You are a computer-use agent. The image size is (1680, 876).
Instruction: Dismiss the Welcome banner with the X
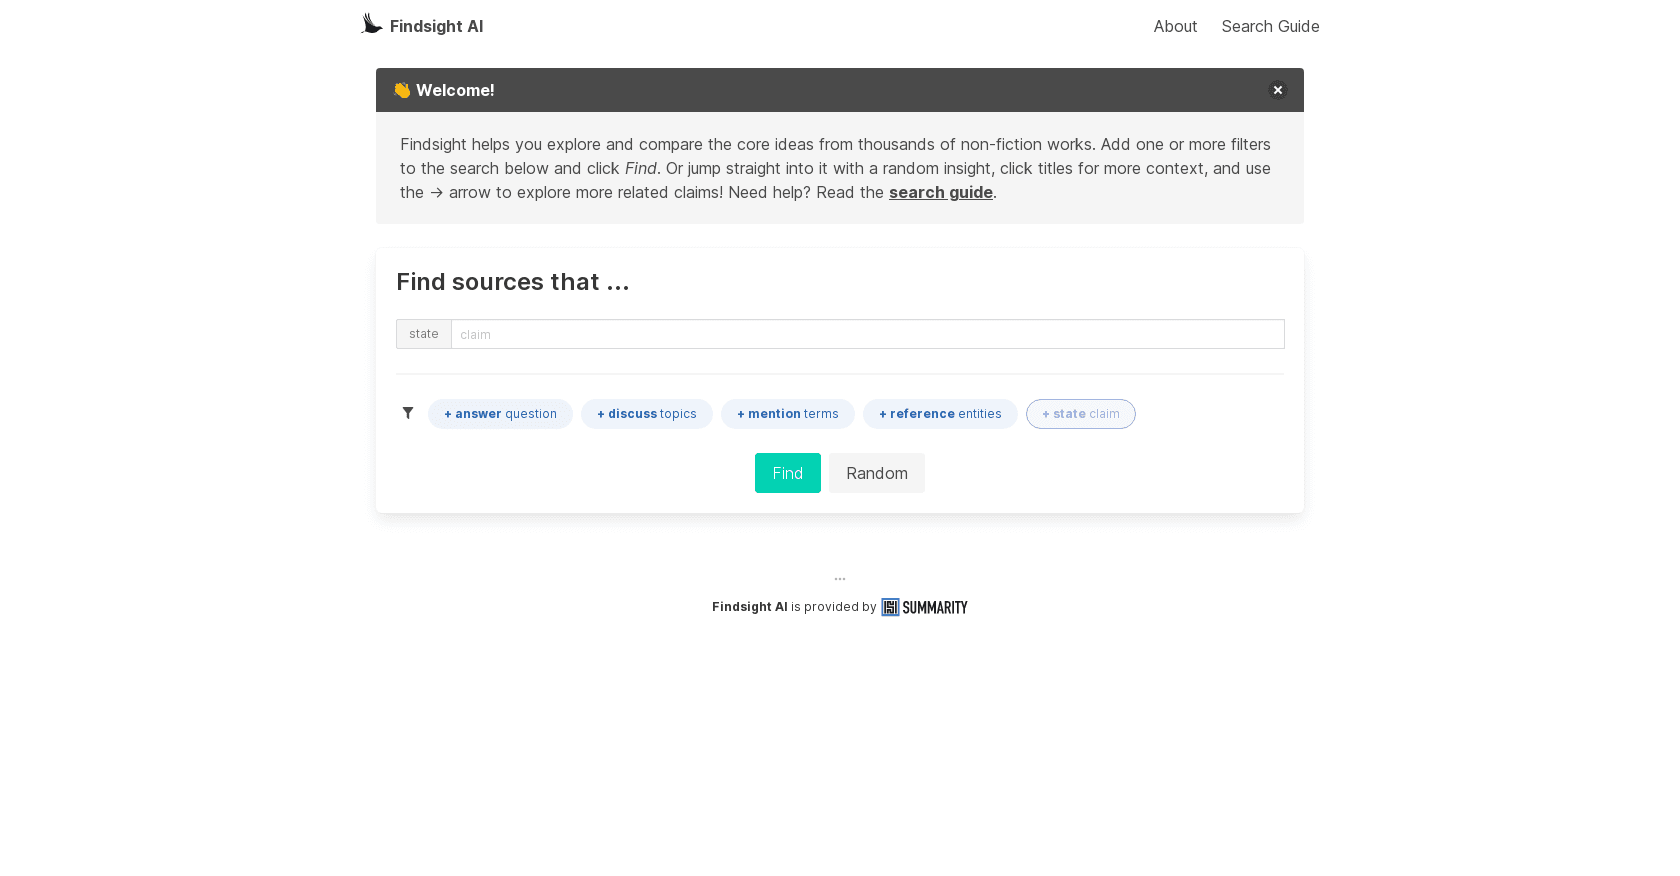tap(1278, 90)
